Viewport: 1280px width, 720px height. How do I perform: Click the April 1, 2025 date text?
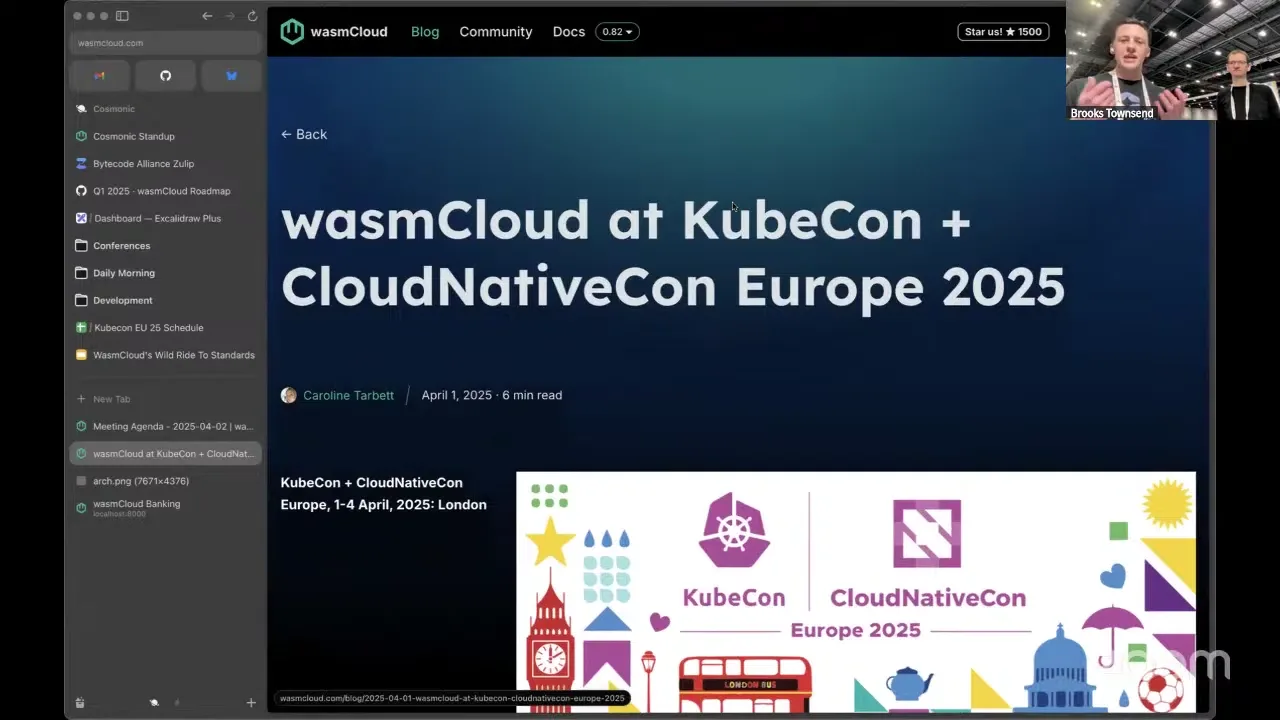[457, 395]
